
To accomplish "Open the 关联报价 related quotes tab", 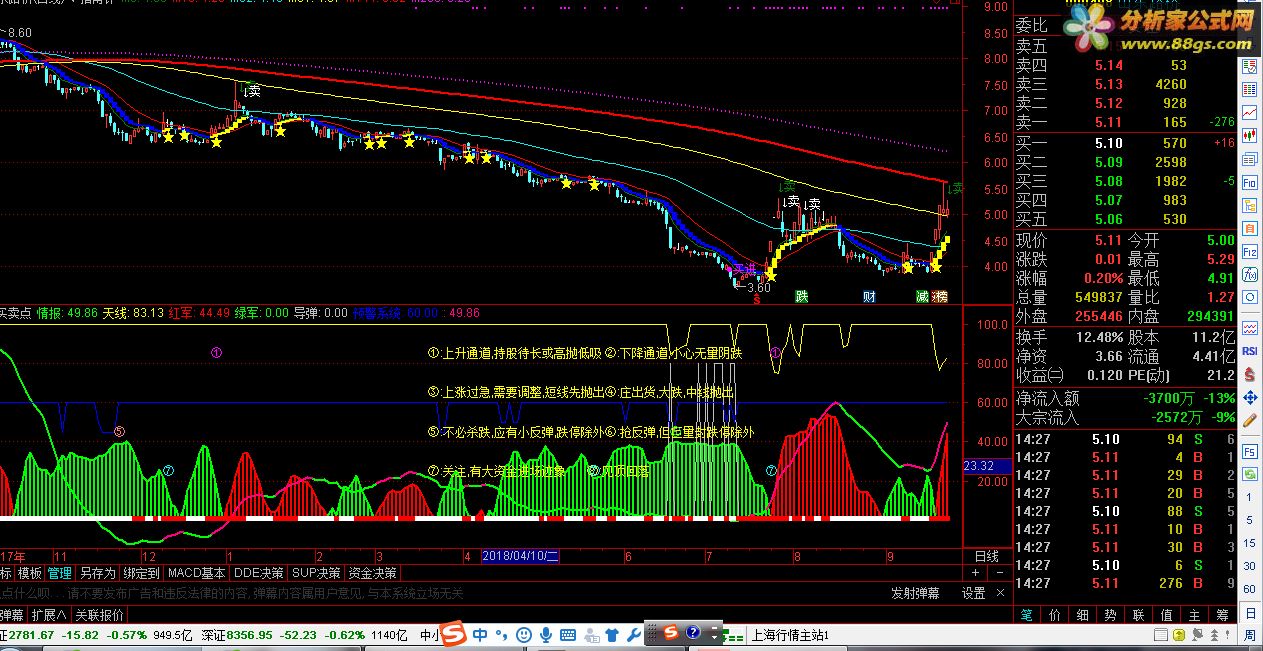I will (x=99, y=614).
